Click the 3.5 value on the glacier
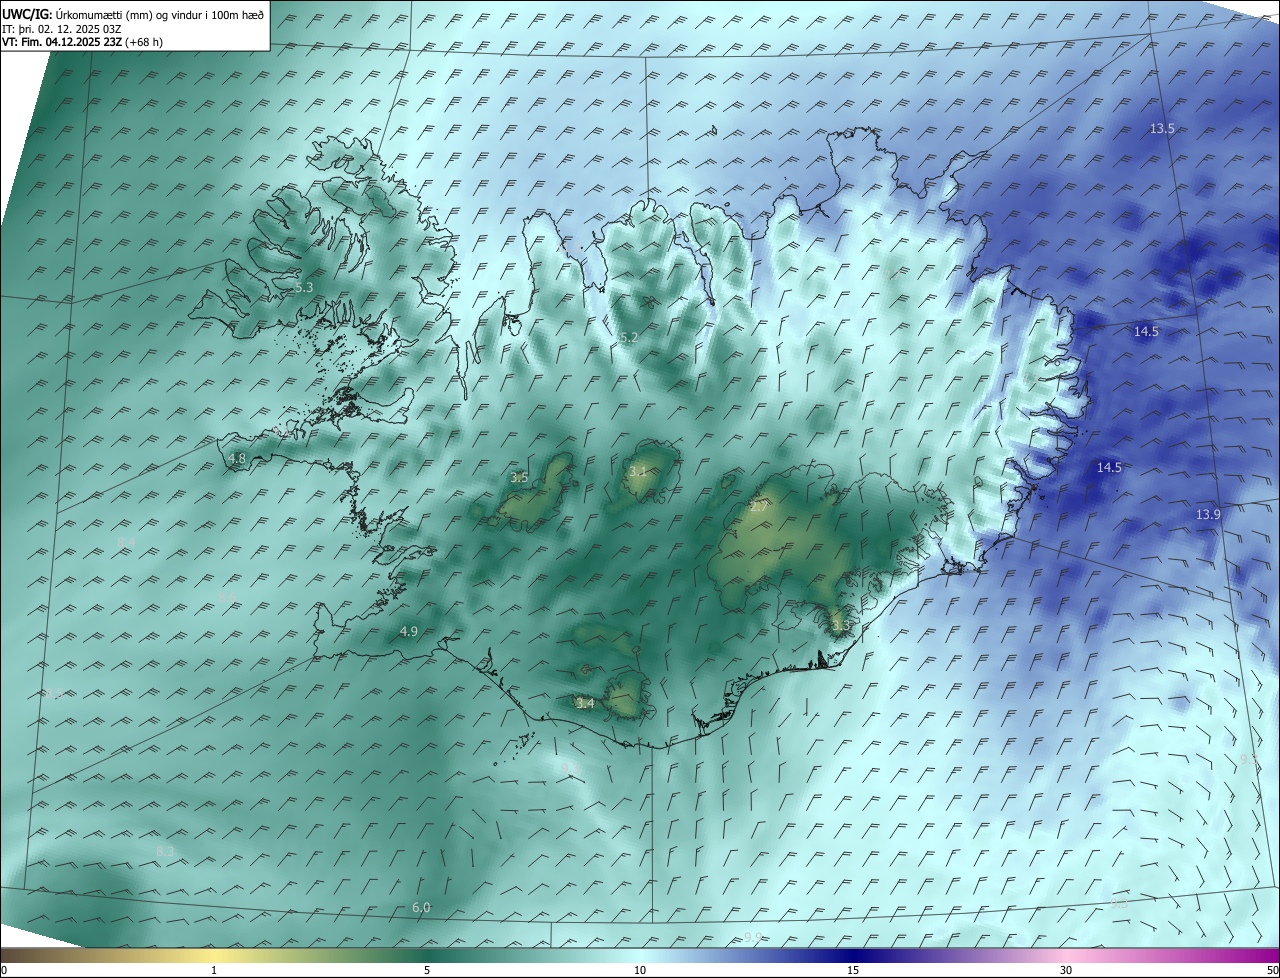The image size is (1280, 978). (519, 478)
